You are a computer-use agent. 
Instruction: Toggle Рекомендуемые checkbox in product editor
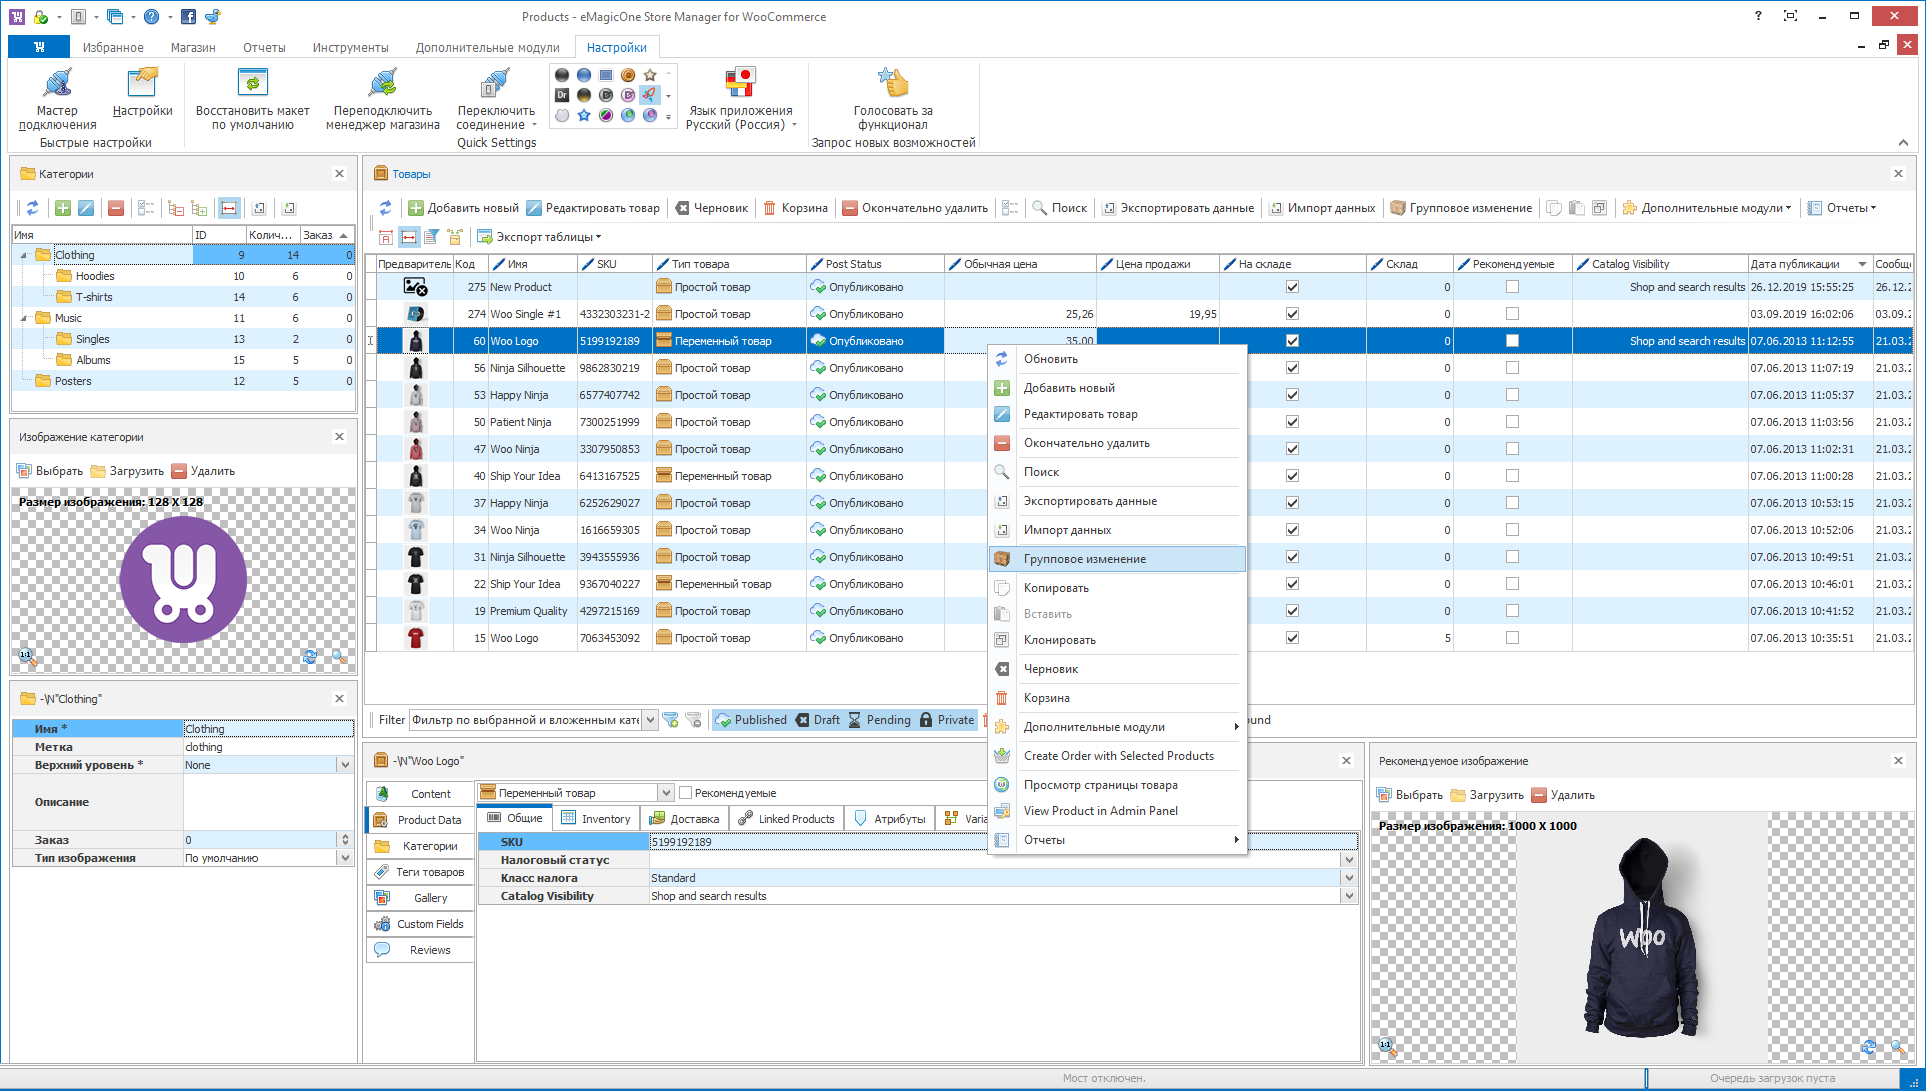point(686,793)
